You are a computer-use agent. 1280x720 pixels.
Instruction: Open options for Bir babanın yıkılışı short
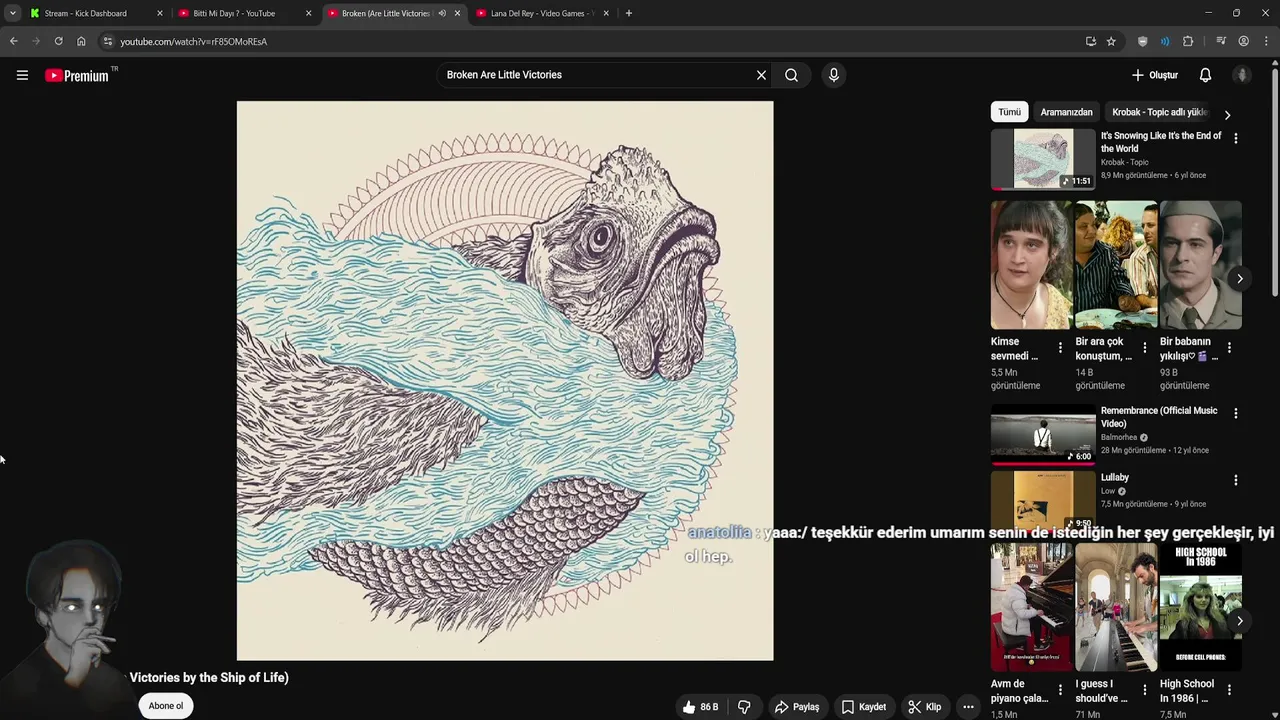[x=1229, y=348]
